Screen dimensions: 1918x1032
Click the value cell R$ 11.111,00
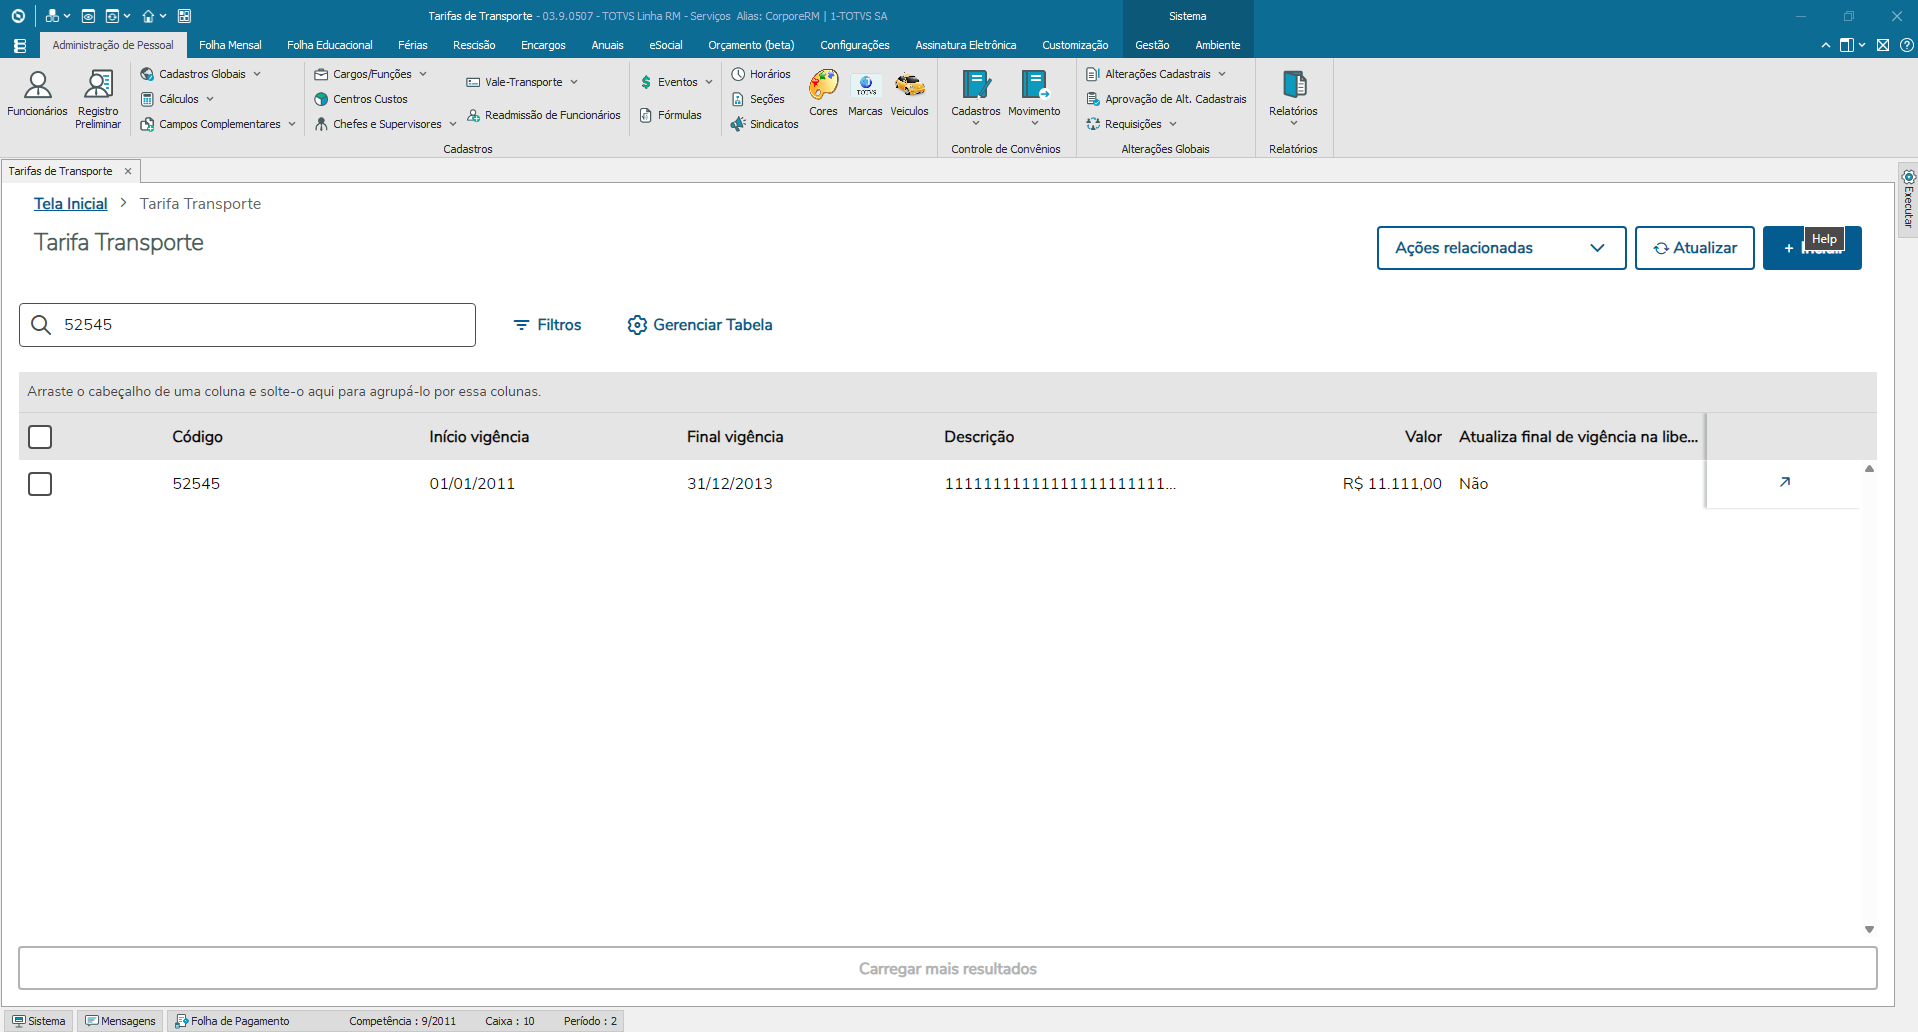[x=1392, y=484]
